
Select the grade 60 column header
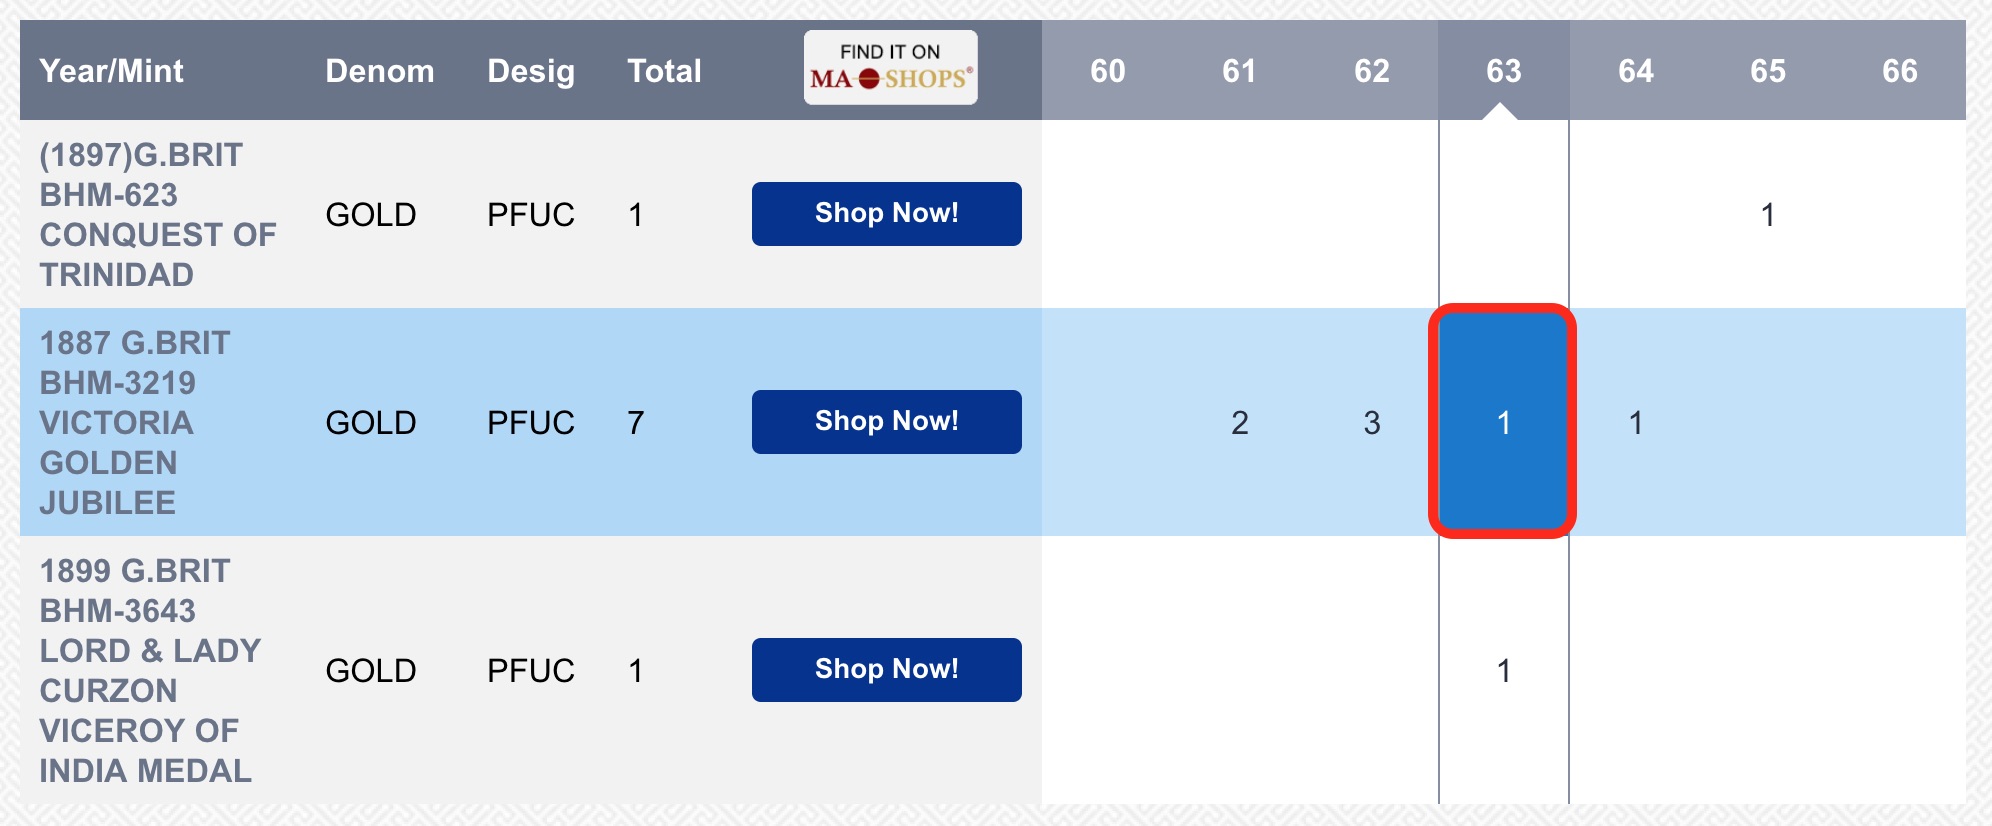pos(1107,71)
